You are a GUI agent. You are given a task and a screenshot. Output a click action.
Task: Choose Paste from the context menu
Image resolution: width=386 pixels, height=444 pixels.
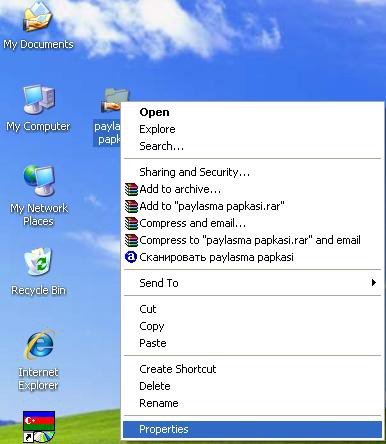coord(252,343)
